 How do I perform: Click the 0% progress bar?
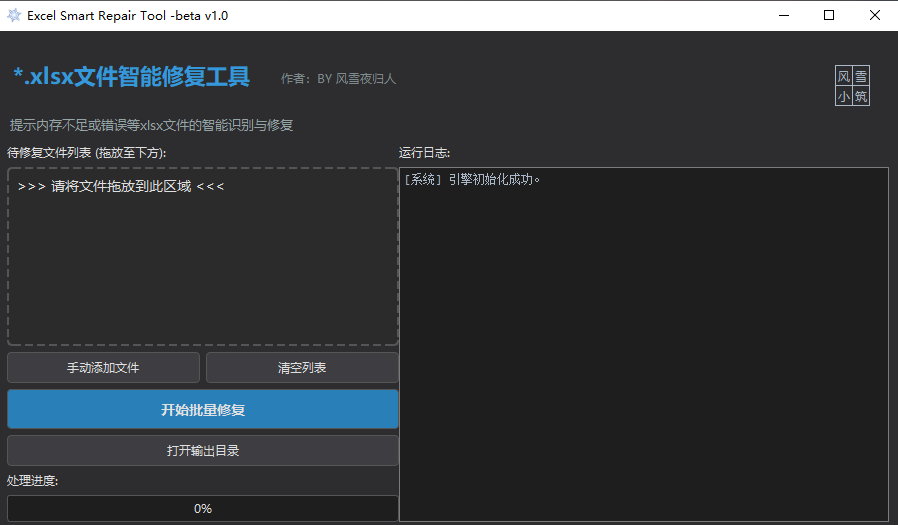pos(203,508)
